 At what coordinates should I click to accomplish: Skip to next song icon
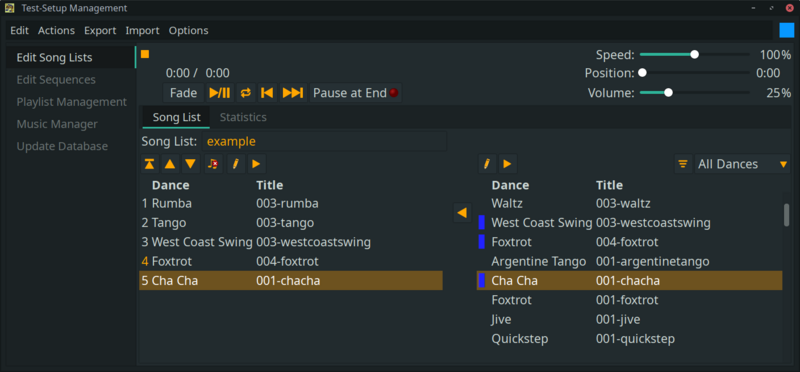(293, 93)
